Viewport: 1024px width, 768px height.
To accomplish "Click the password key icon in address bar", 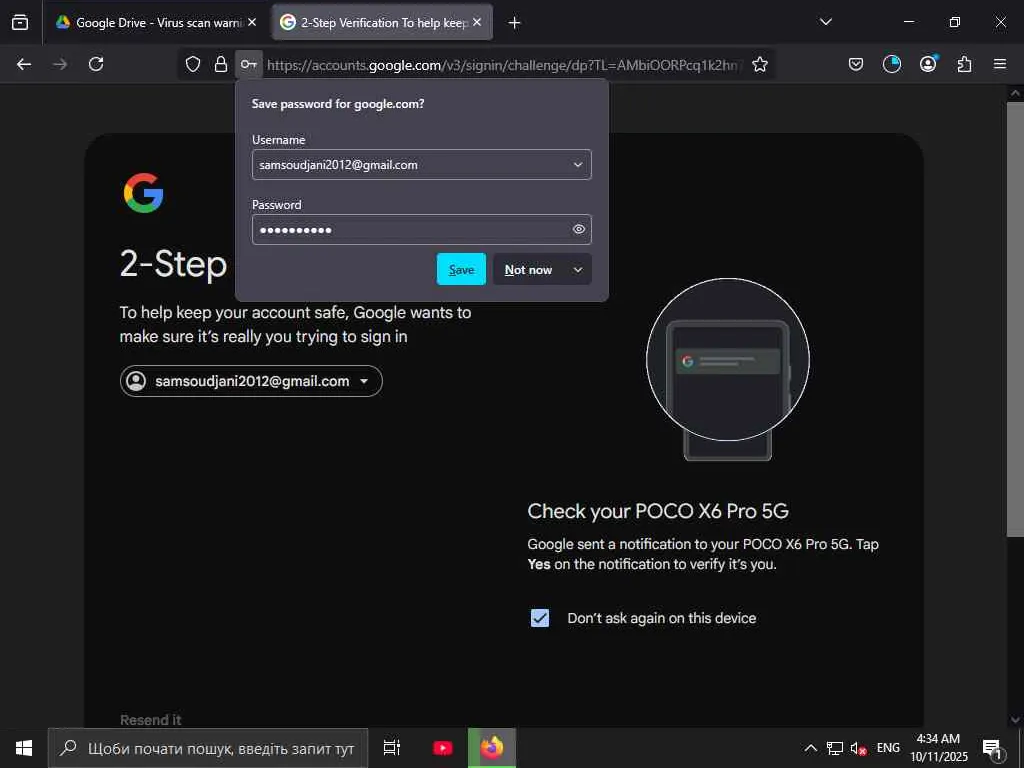I will [x=249, y=64].
